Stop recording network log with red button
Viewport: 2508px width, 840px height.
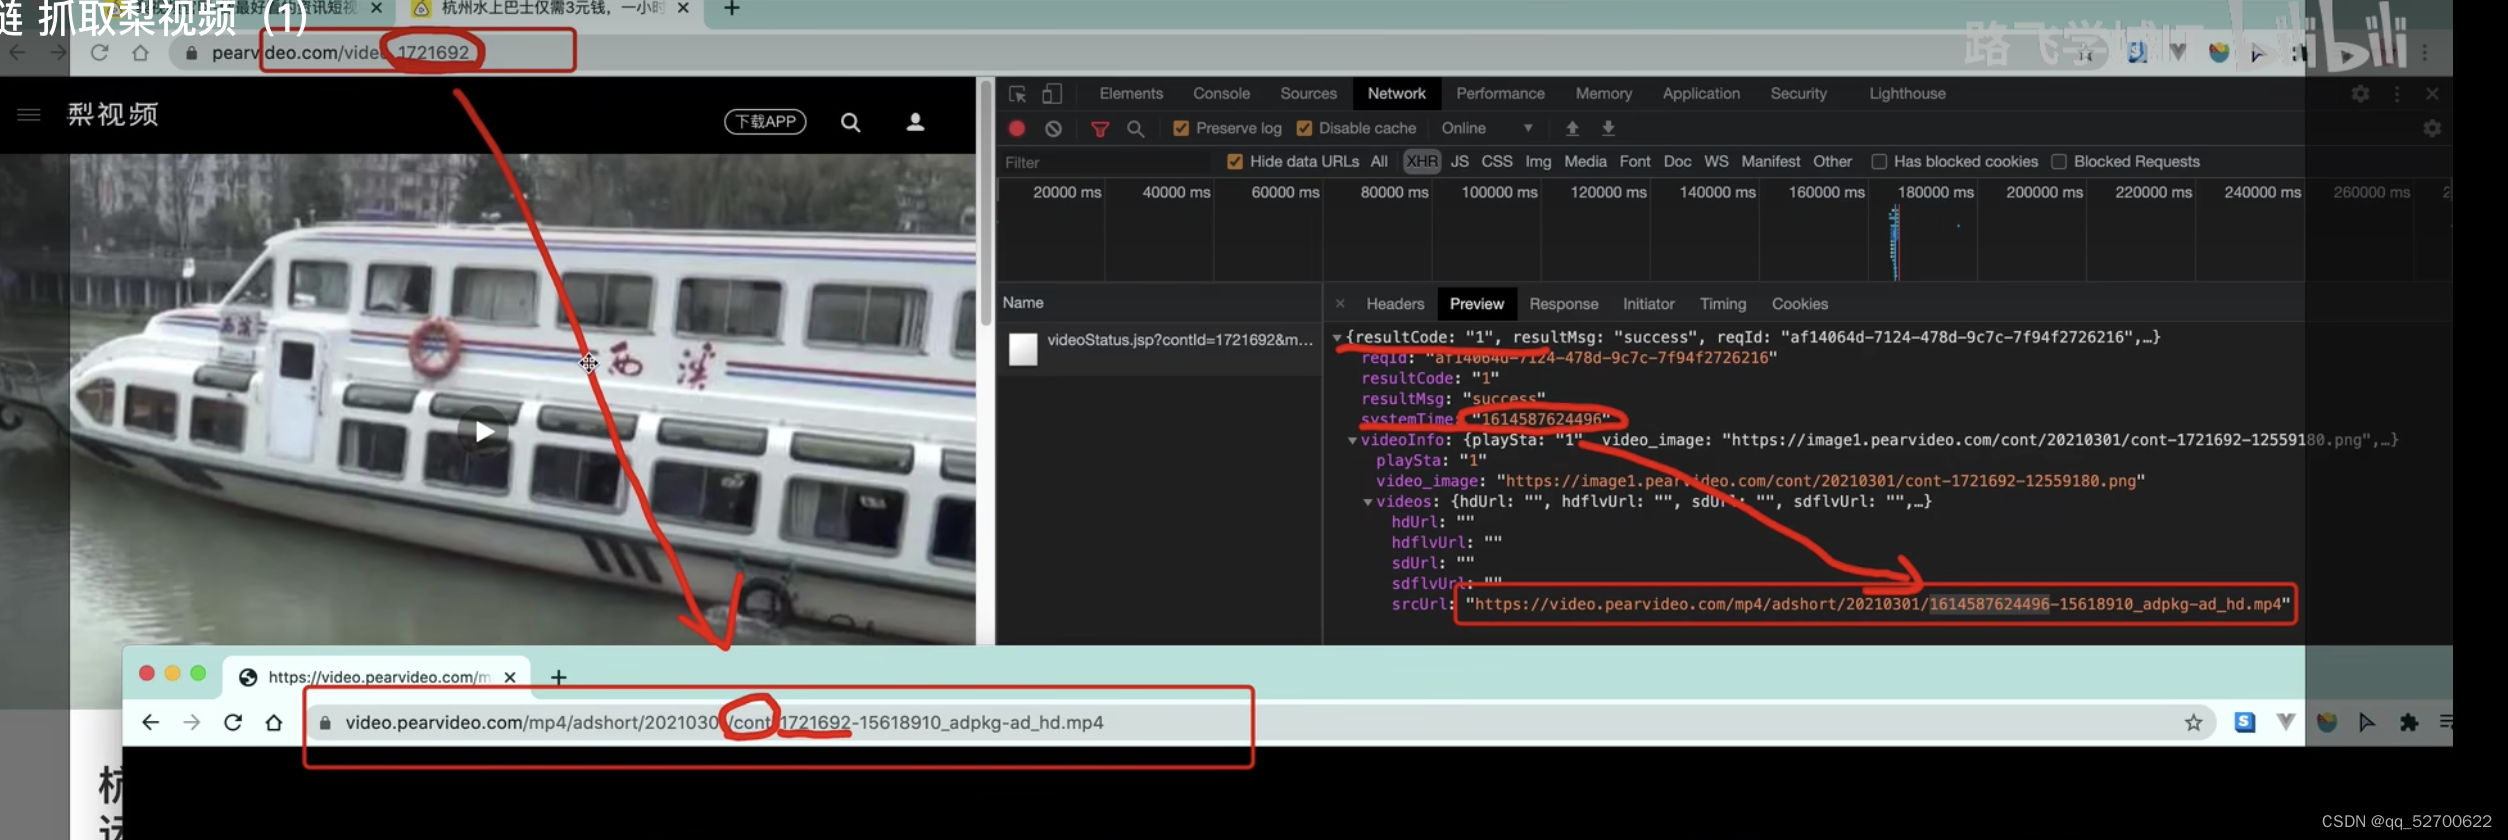[x=1017, y=128]
